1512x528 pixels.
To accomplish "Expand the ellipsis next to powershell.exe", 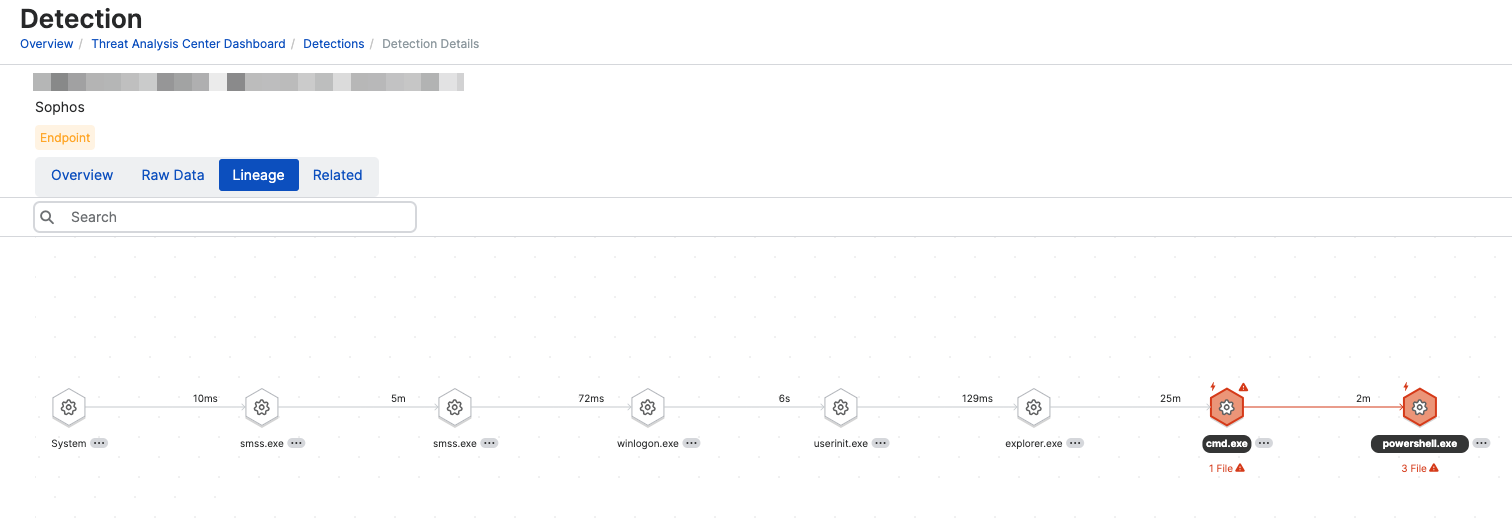I will (1481, 443).
